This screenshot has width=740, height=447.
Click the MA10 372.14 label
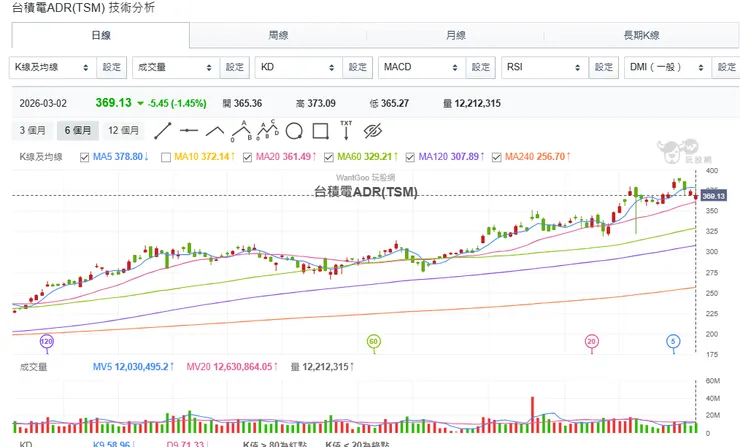coord(204,157)
